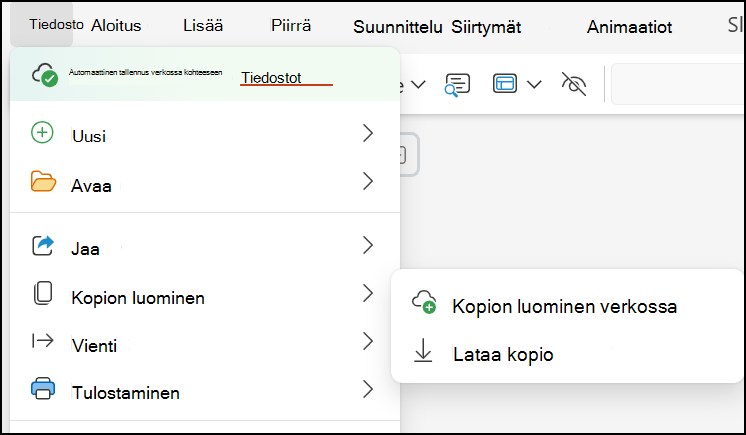The width and height of the screenshot is (746, 435).
Task: Select the Uusi menu entry
Action: pyautogui.click(x=205, y=135)
